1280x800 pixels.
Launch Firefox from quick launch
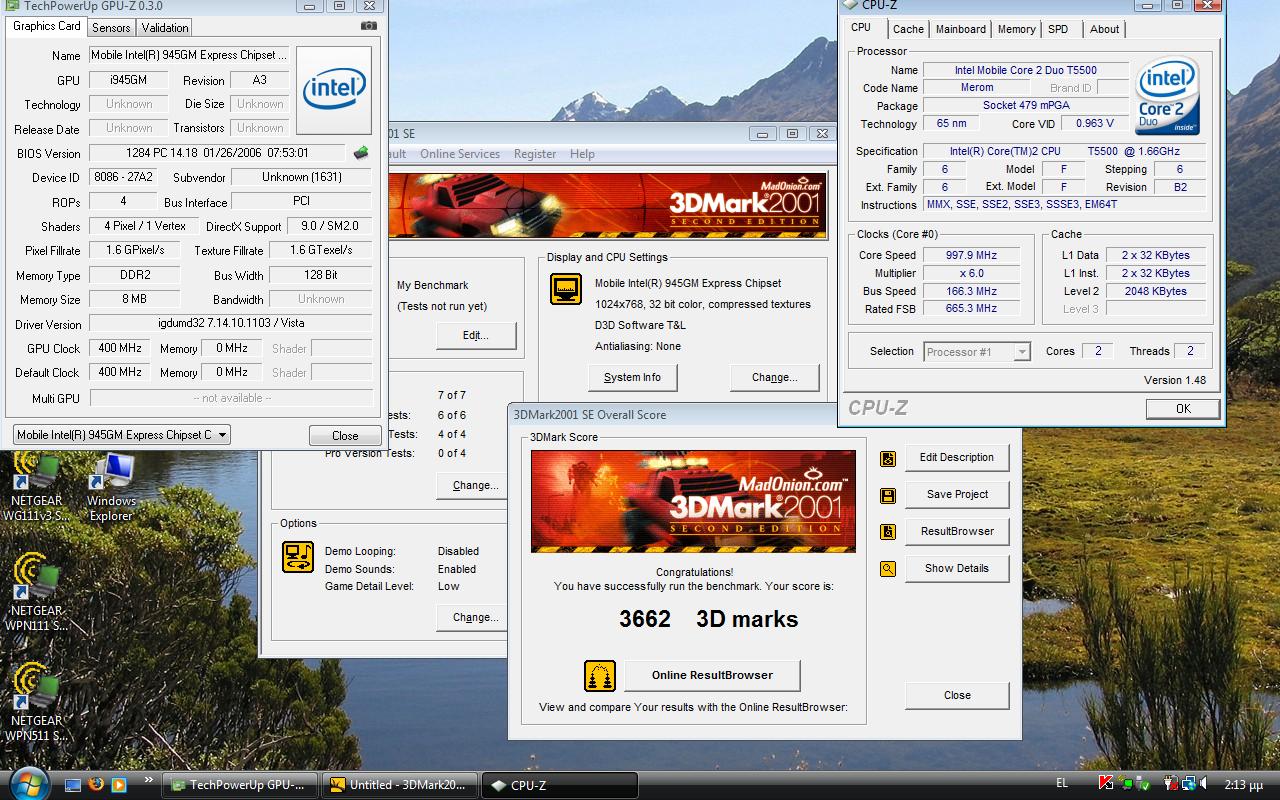tap(96, 784)
